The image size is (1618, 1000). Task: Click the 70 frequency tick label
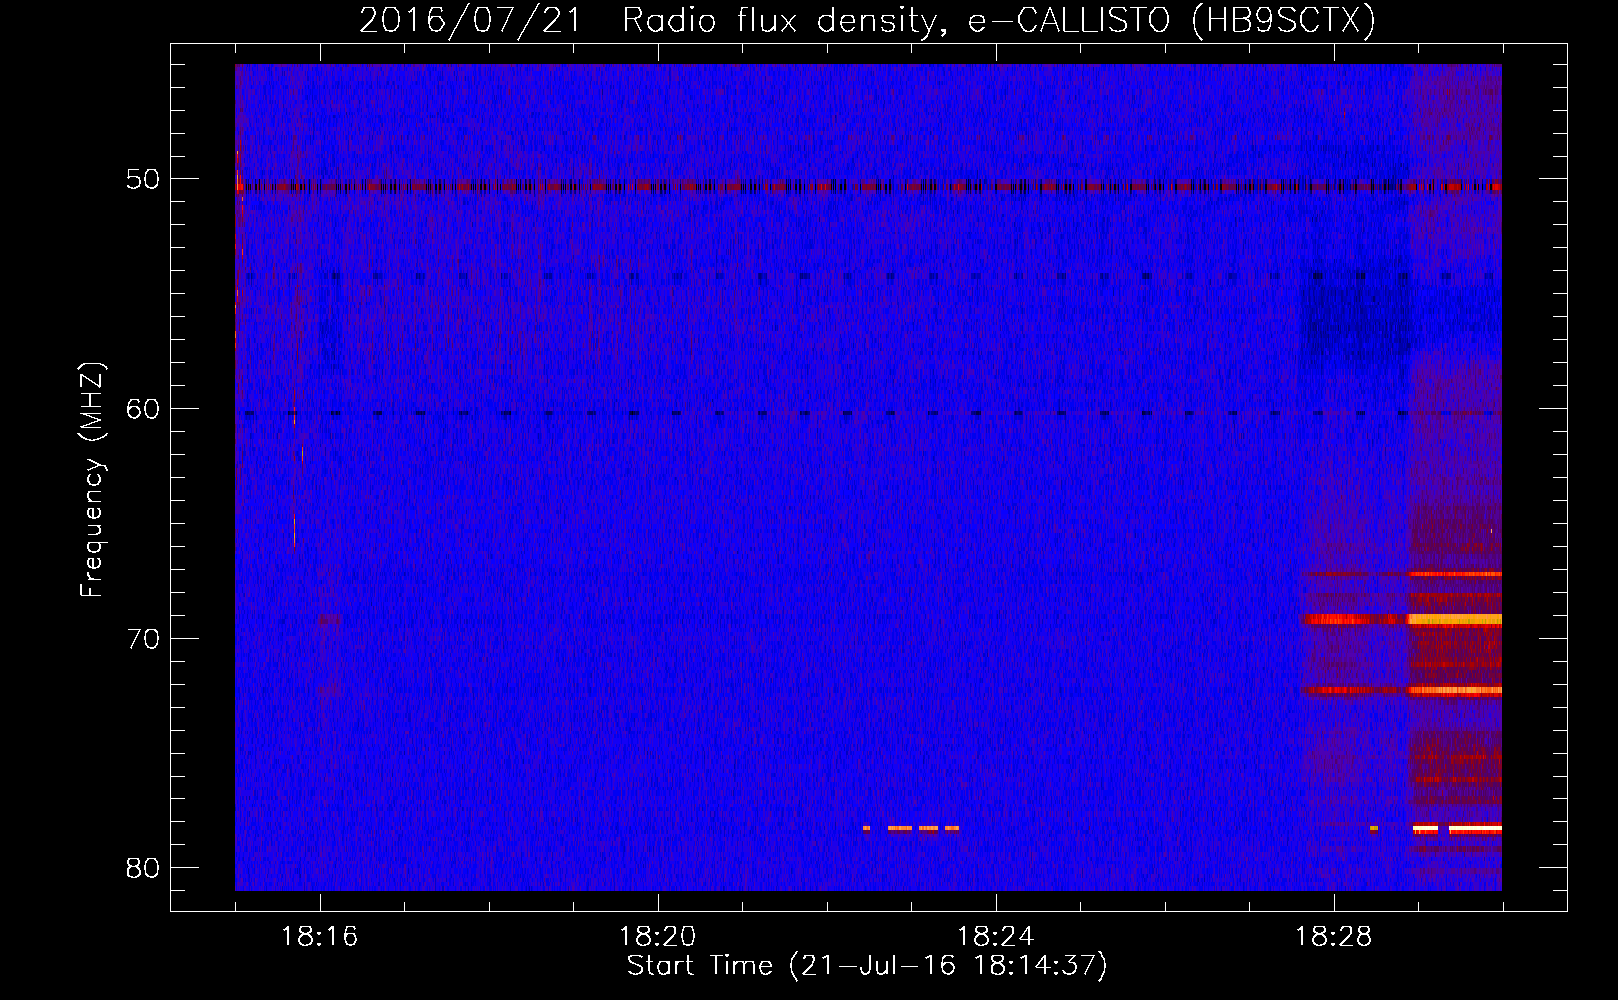click(143, 639)
